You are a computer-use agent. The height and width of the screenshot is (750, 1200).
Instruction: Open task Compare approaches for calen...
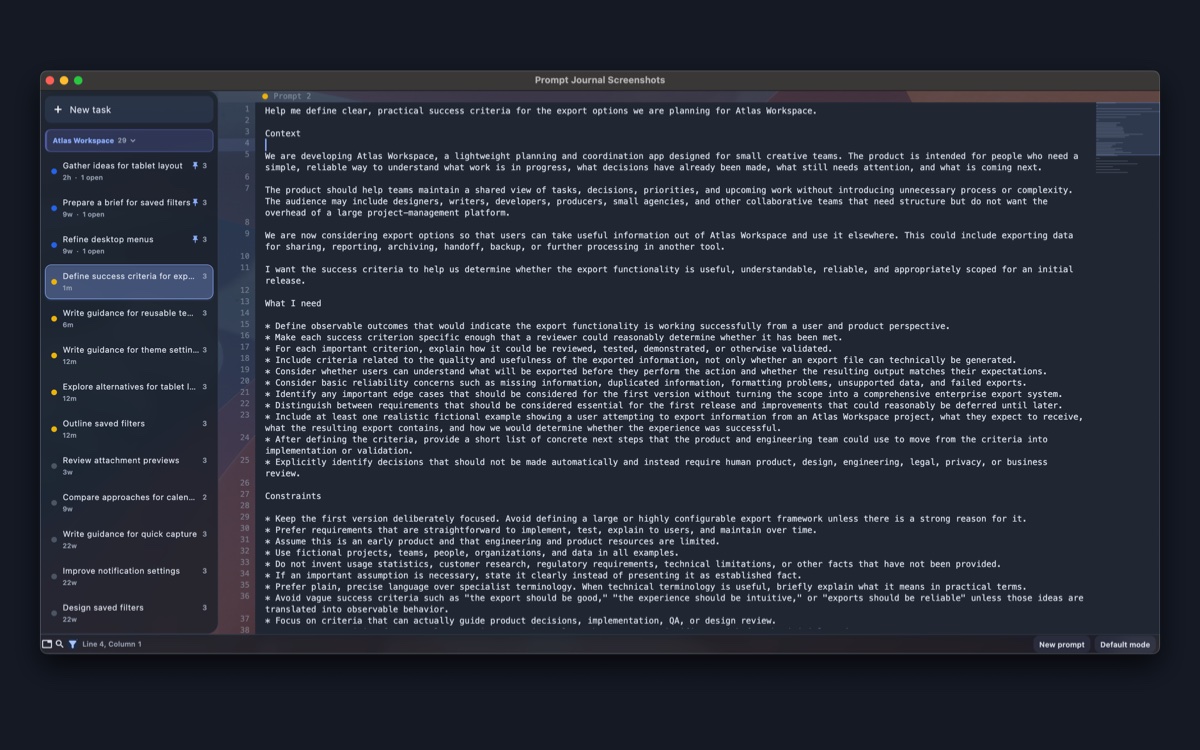coord(129,503)
